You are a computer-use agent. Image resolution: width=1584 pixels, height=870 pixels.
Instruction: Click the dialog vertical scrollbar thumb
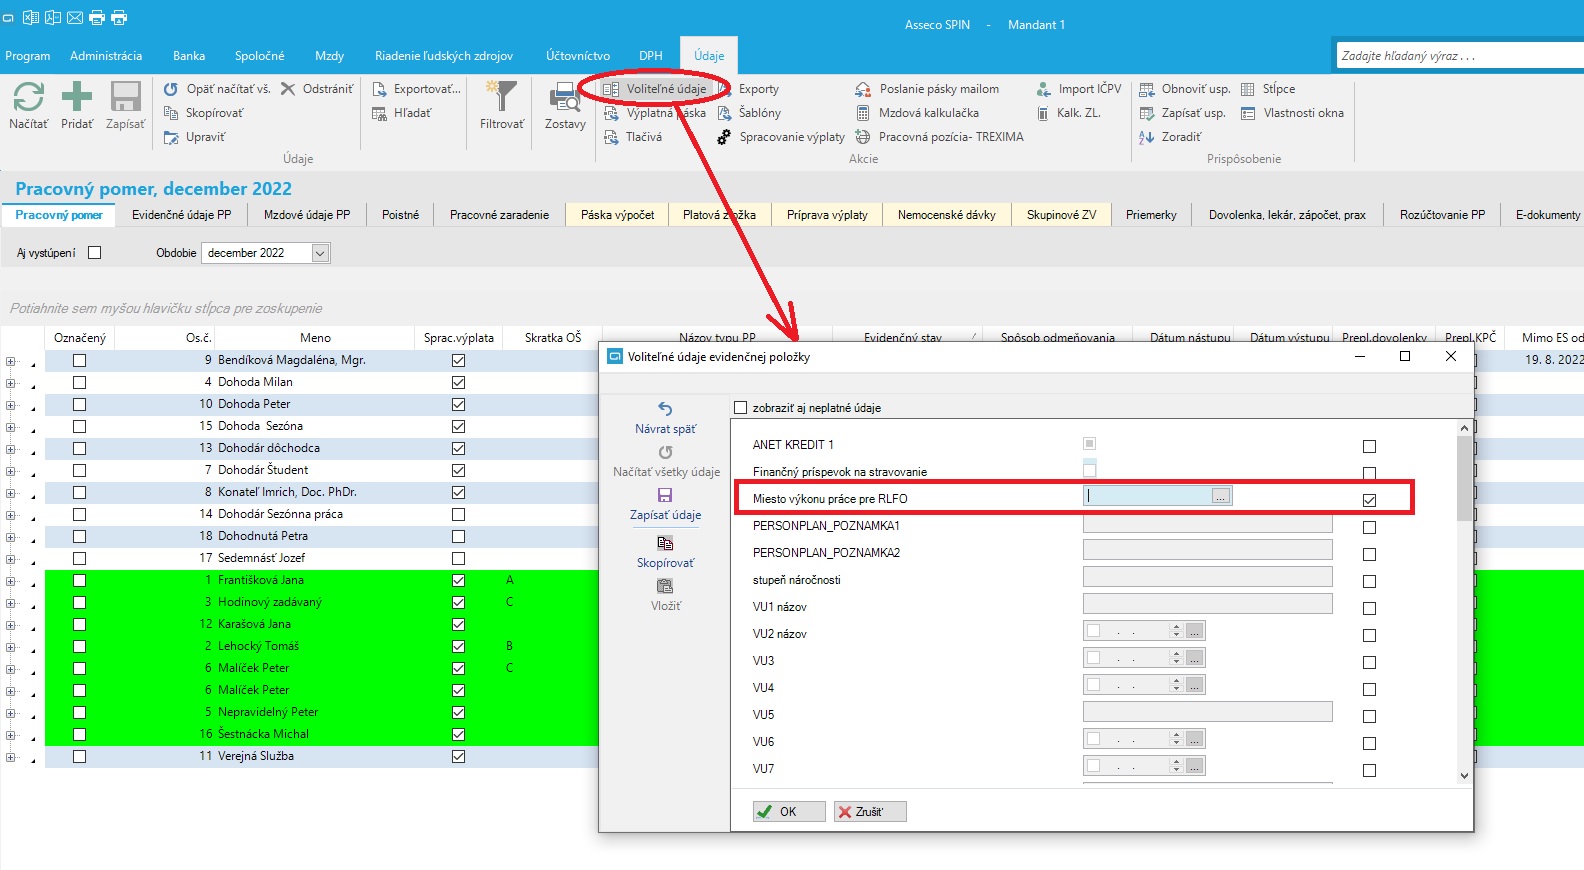click(x=1464, y=477)
